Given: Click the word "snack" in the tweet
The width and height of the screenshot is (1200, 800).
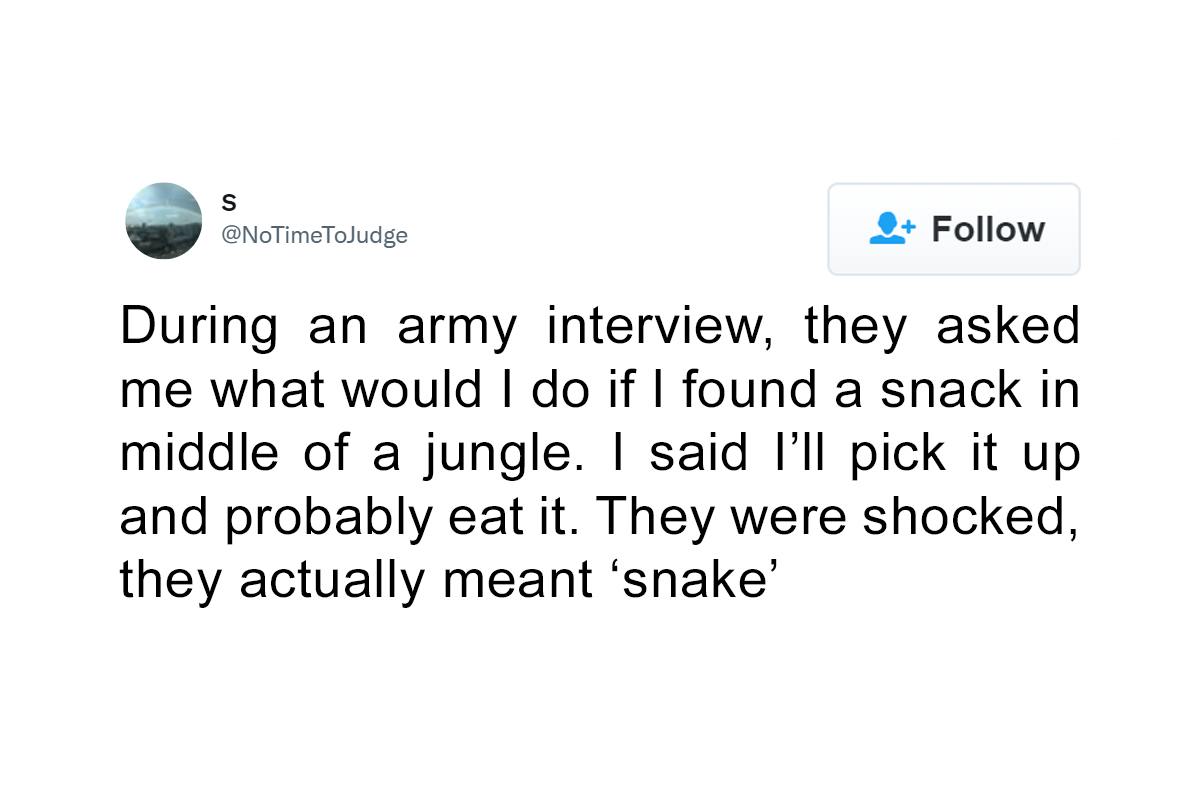Looking at the screenshot, I should [x=951, y=392].
